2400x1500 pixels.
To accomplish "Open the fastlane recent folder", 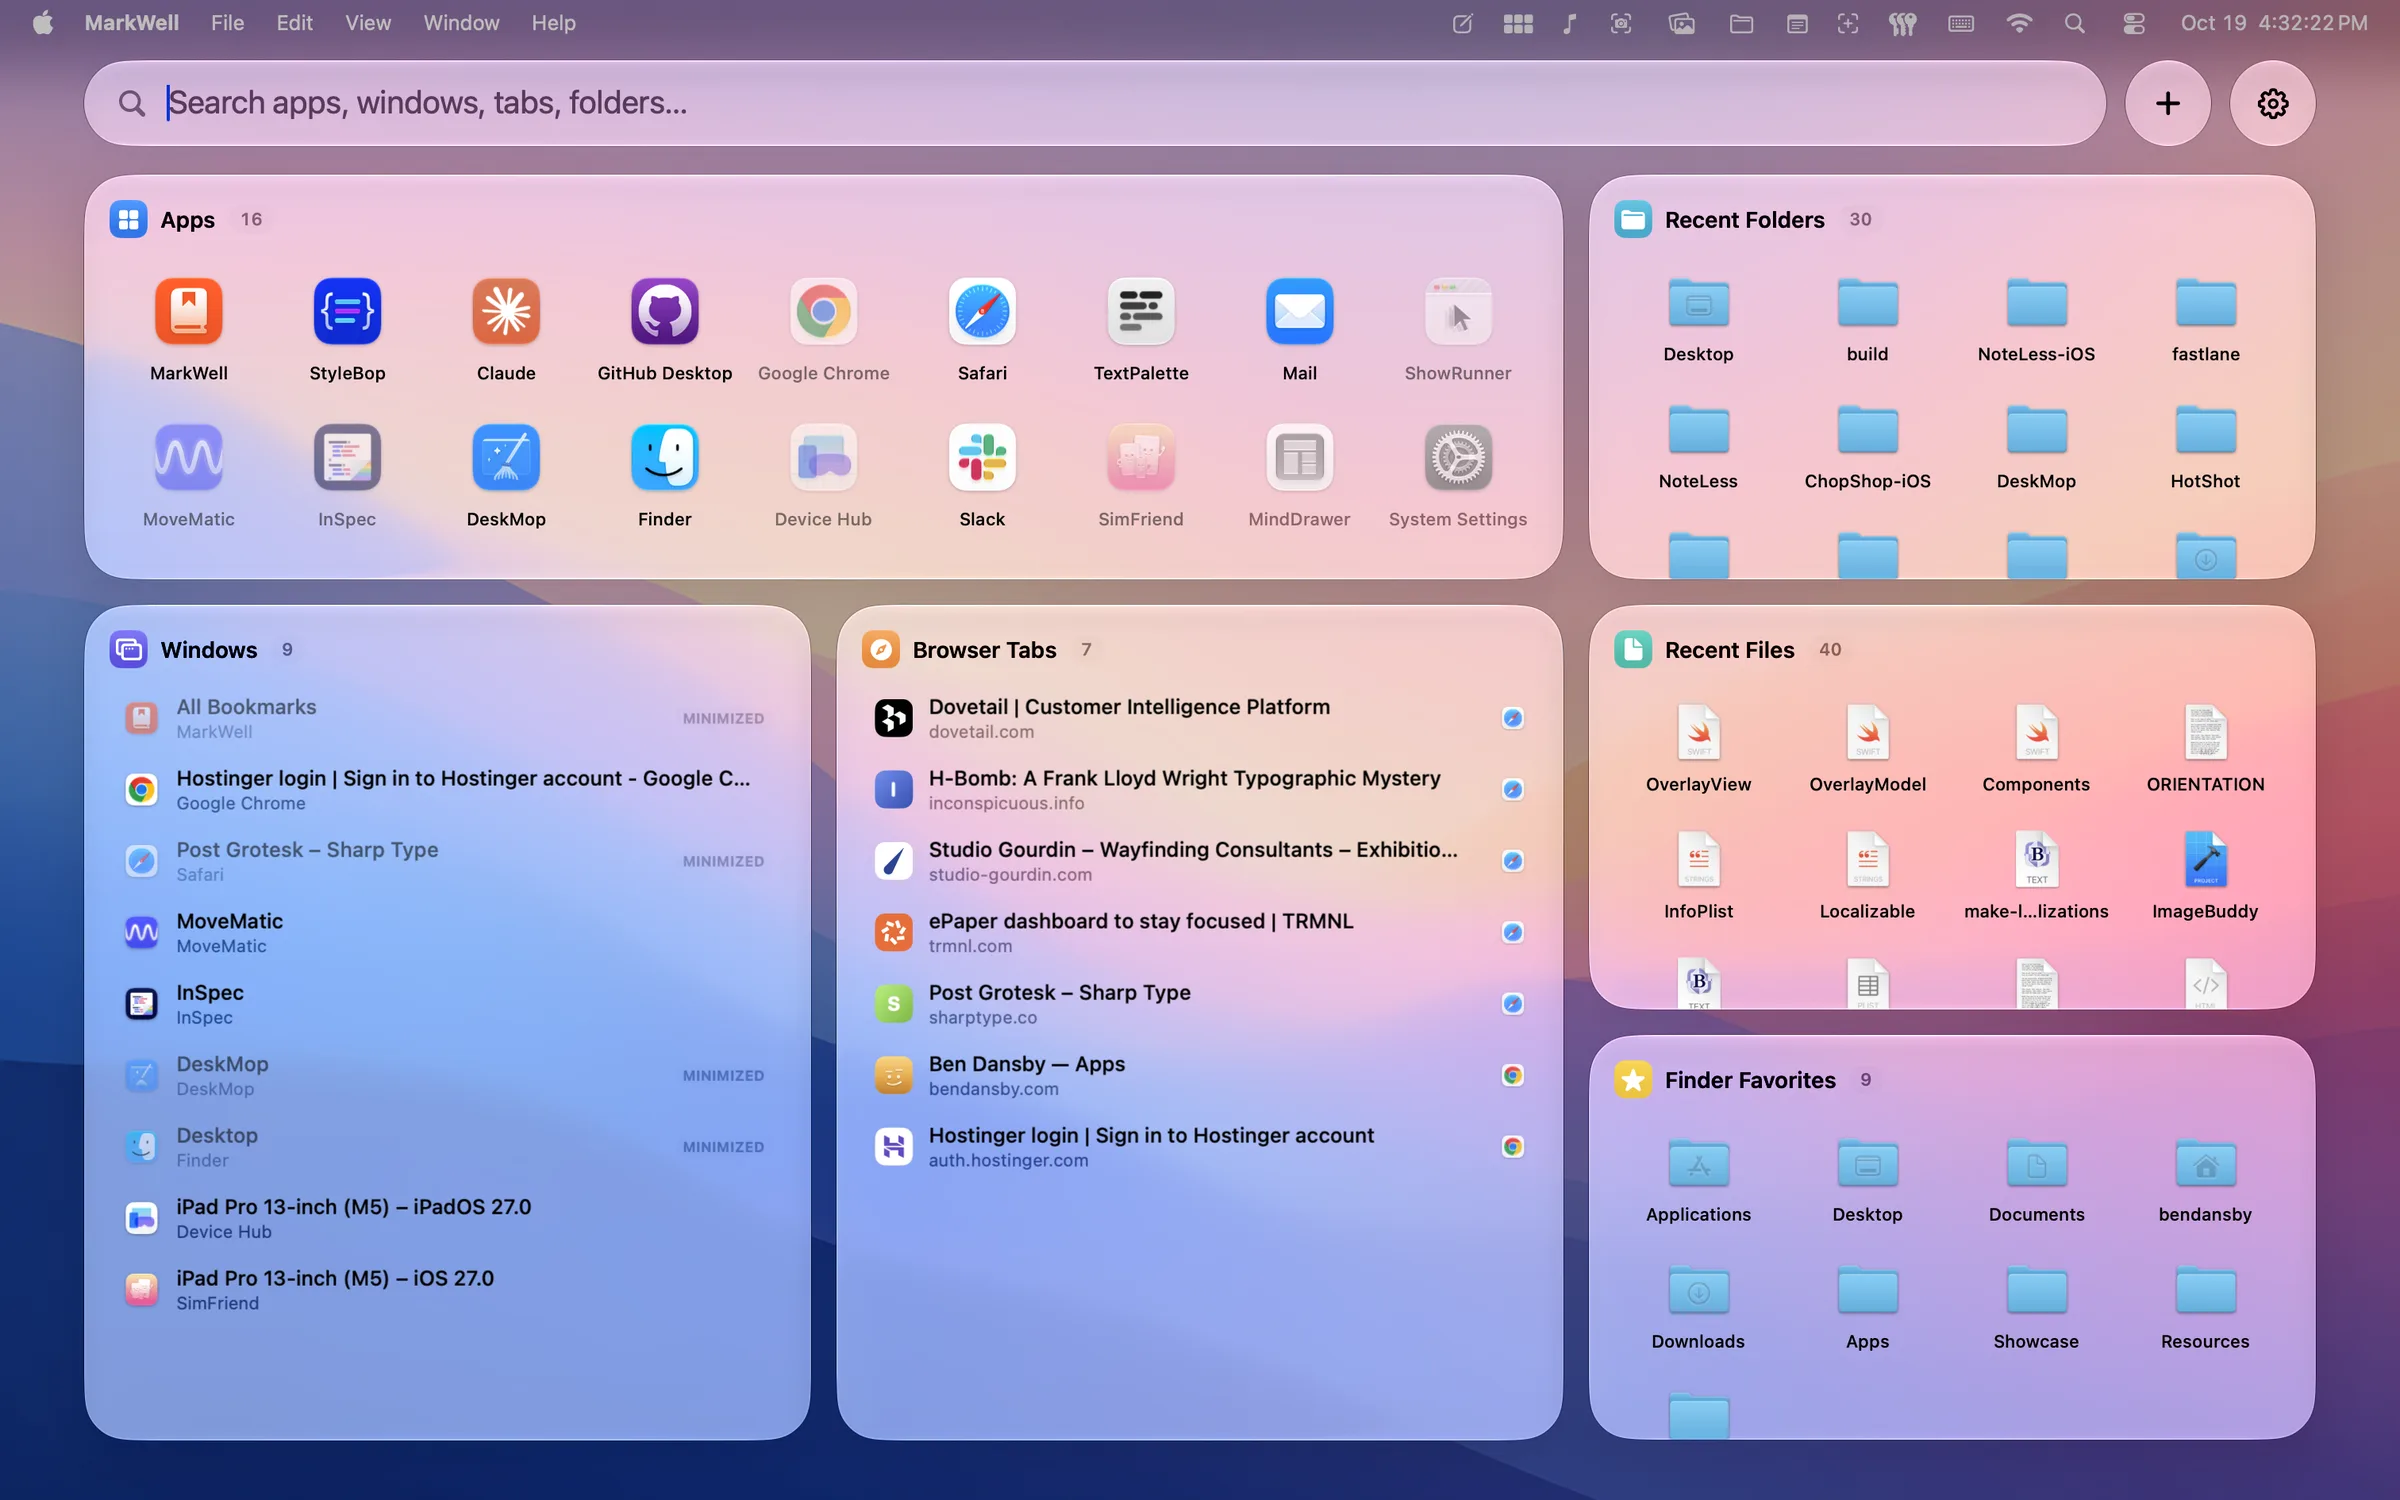I will pyautogui.click(x=2205, y=320).
